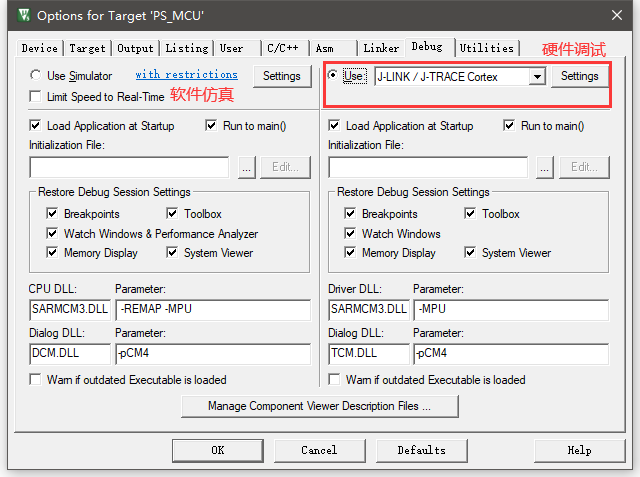Screen dimensions: 640x477
Task: Toggle hardware Run to main() checkbox
Action: 509,125
